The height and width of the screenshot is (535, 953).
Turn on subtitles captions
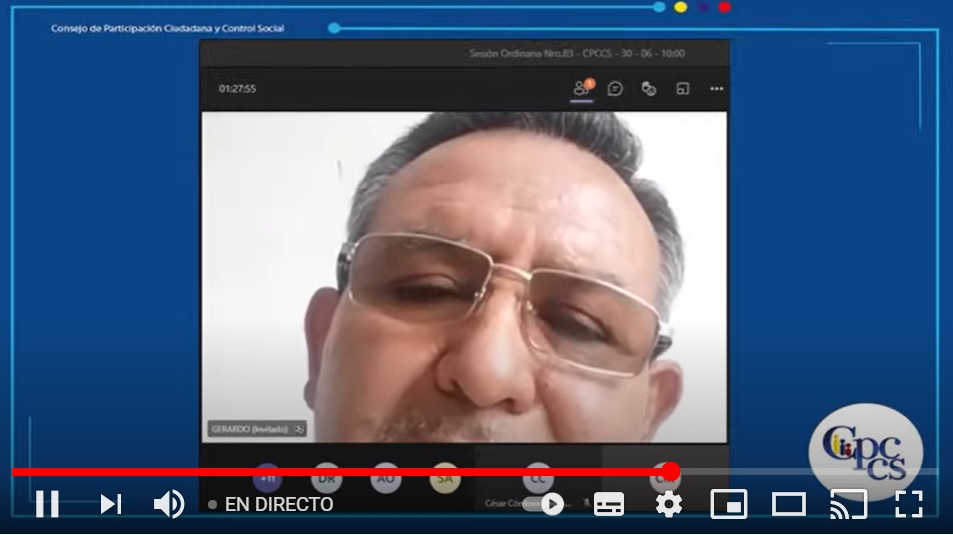tap(608, 504)
